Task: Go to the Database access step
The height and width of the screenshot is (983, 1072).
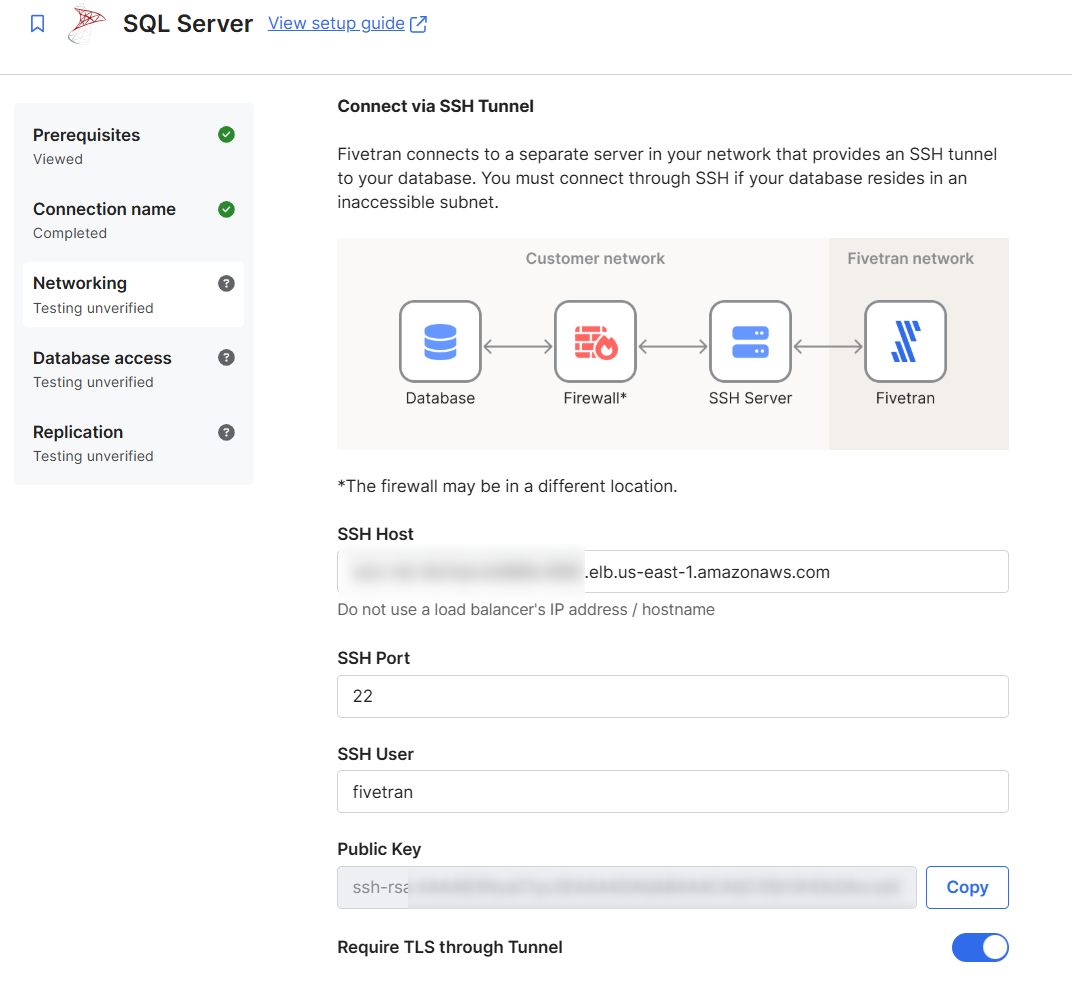Action: (133, 369)
